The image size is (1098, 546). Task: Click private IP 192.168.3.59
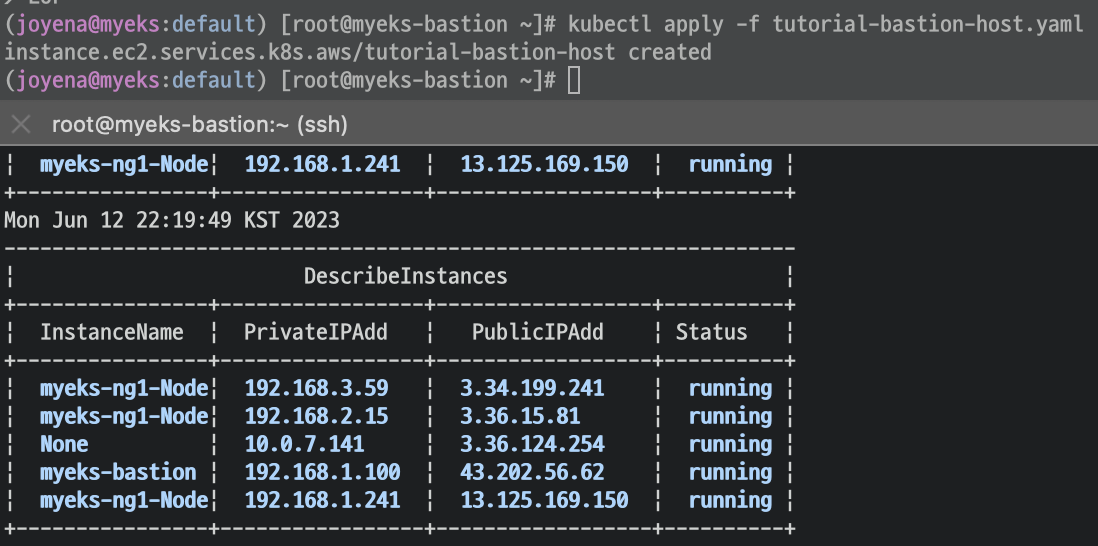click(316, 388)
